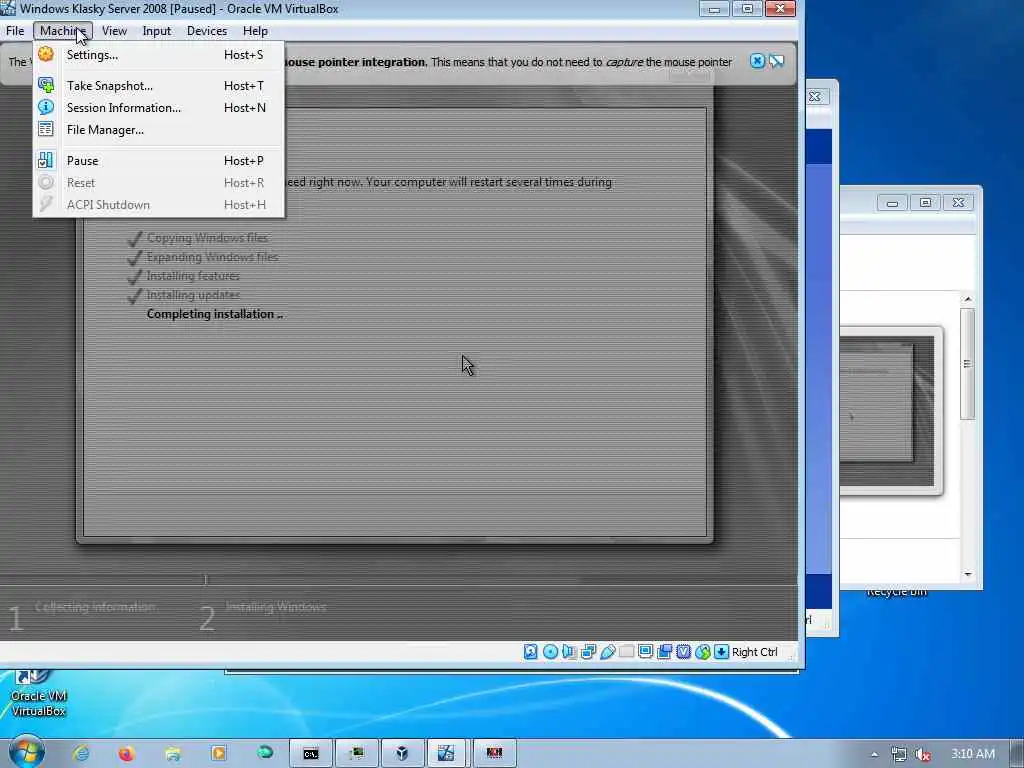Click the Session Information info icon
This screenshot has height=768, width=1024.
46,107
